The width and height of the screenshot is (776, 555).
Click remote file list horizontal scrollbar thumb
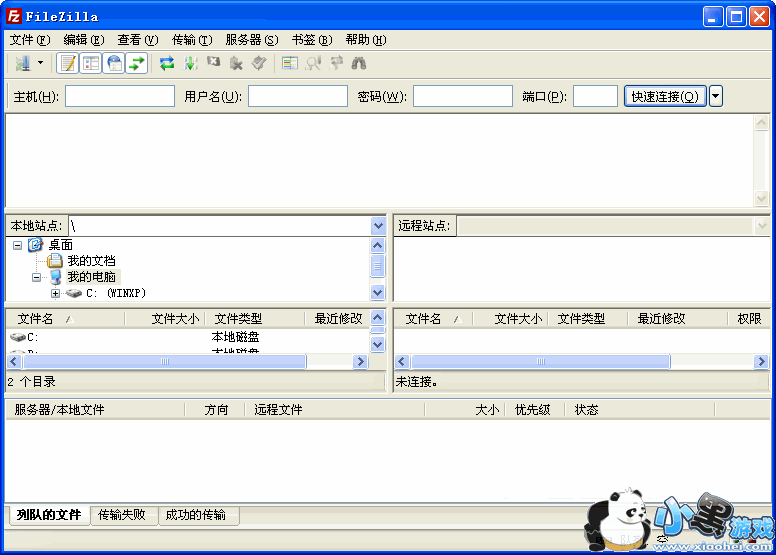tap(541, 361)
